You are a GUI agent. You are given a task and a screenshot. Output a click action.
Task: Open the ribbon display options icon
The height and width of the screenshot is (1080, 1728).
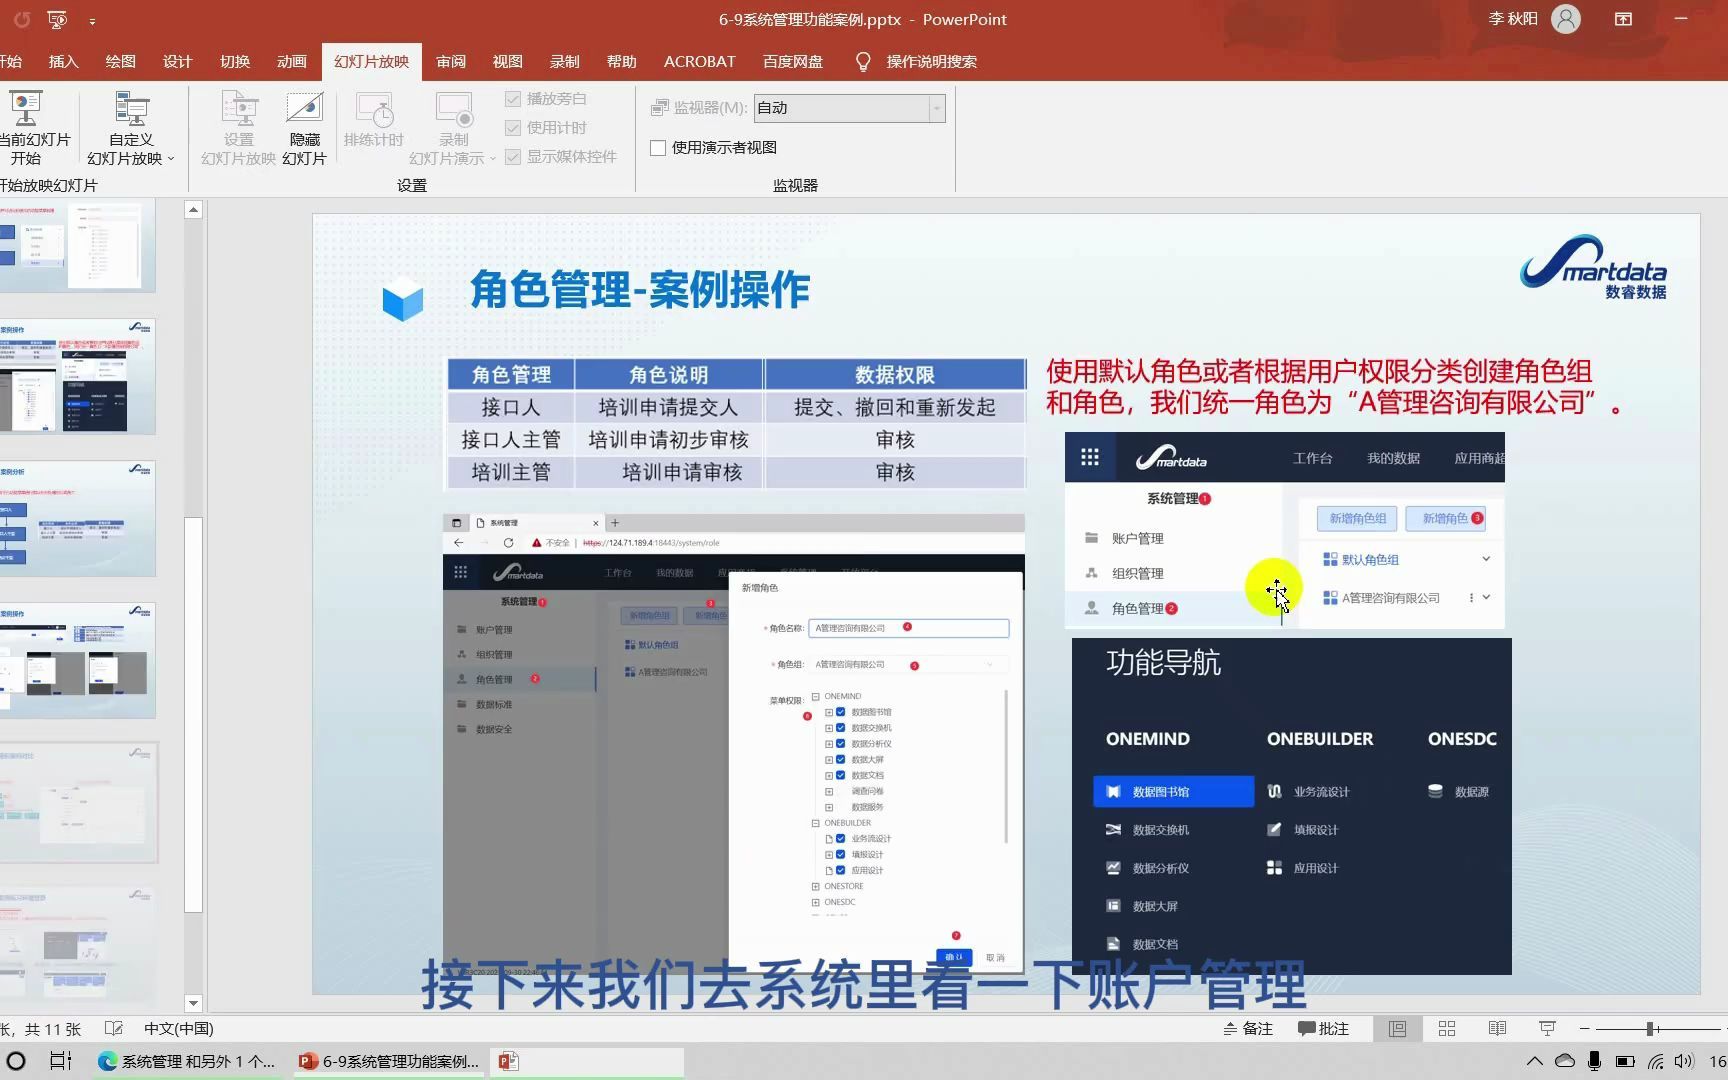1623,19
